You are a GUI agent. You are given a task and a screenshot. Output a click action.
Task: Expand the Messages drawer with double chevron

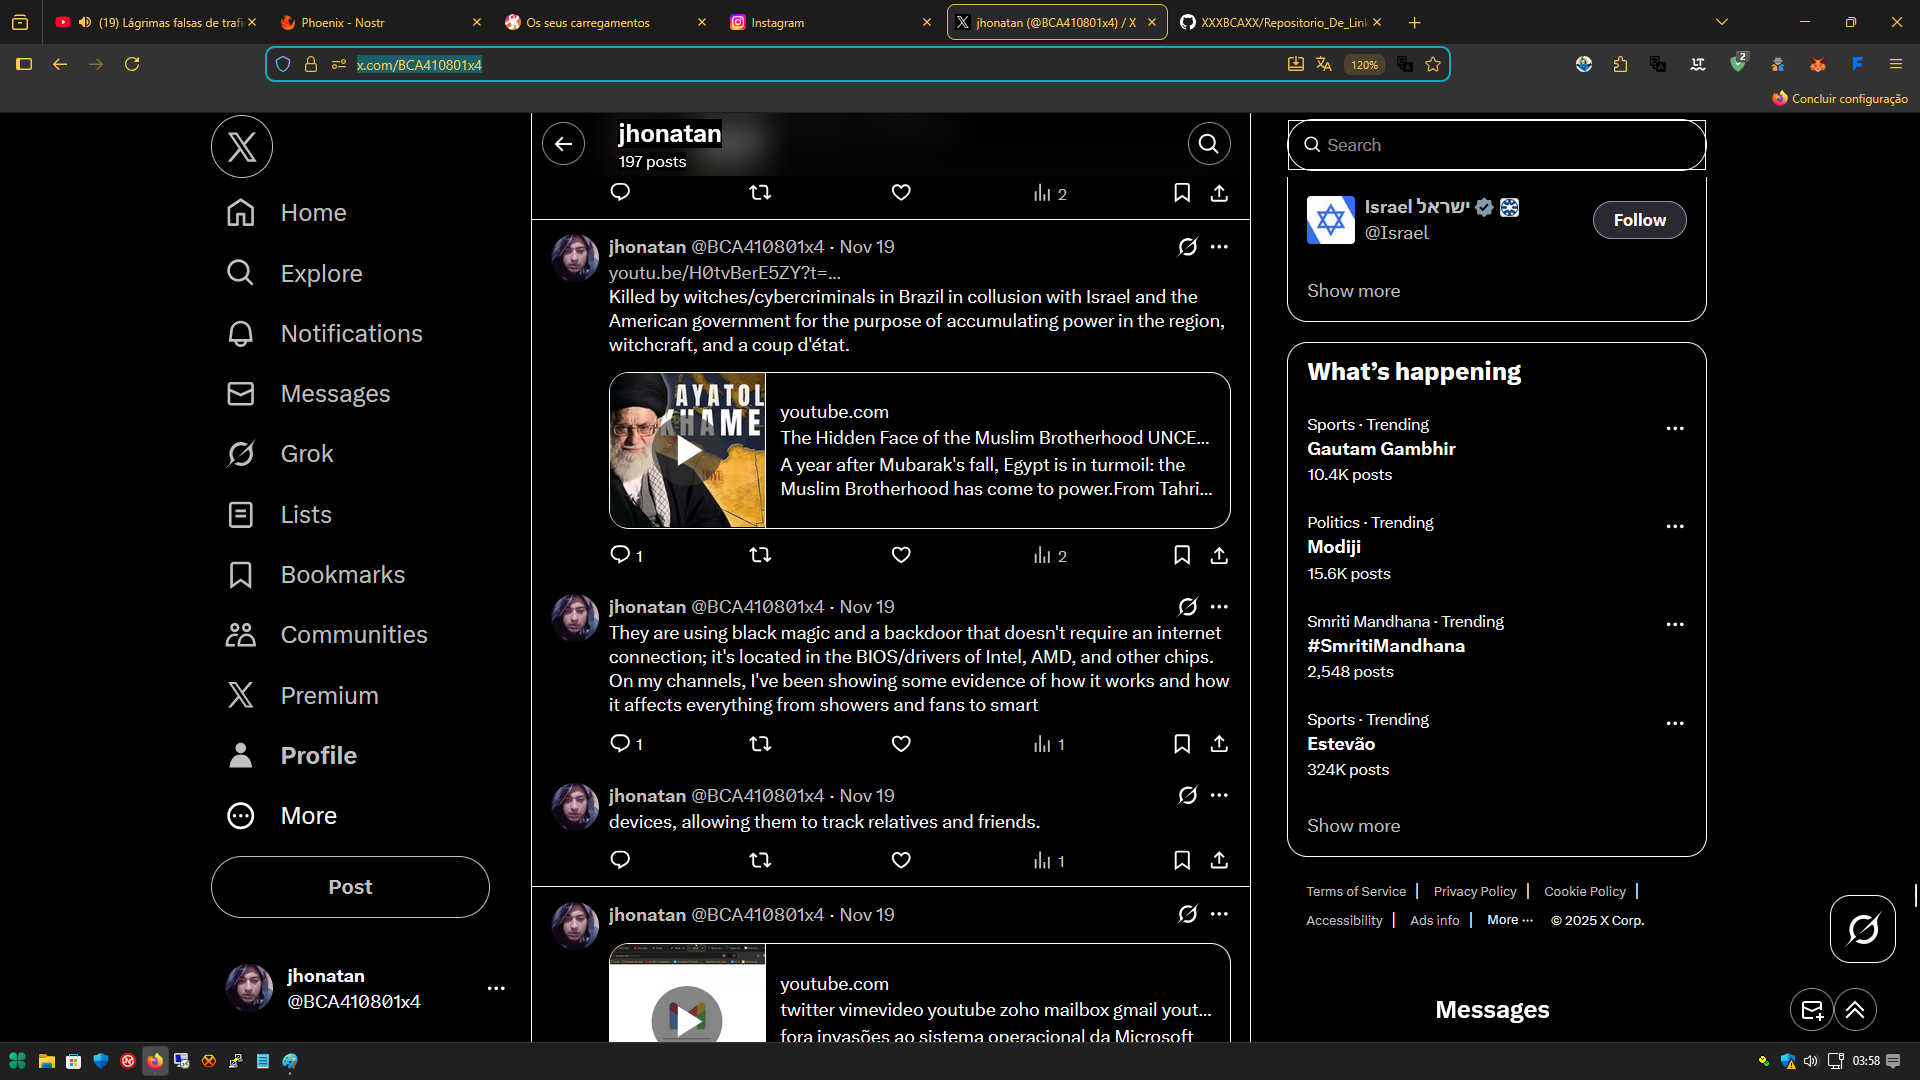click(x=1855, y=1010)
